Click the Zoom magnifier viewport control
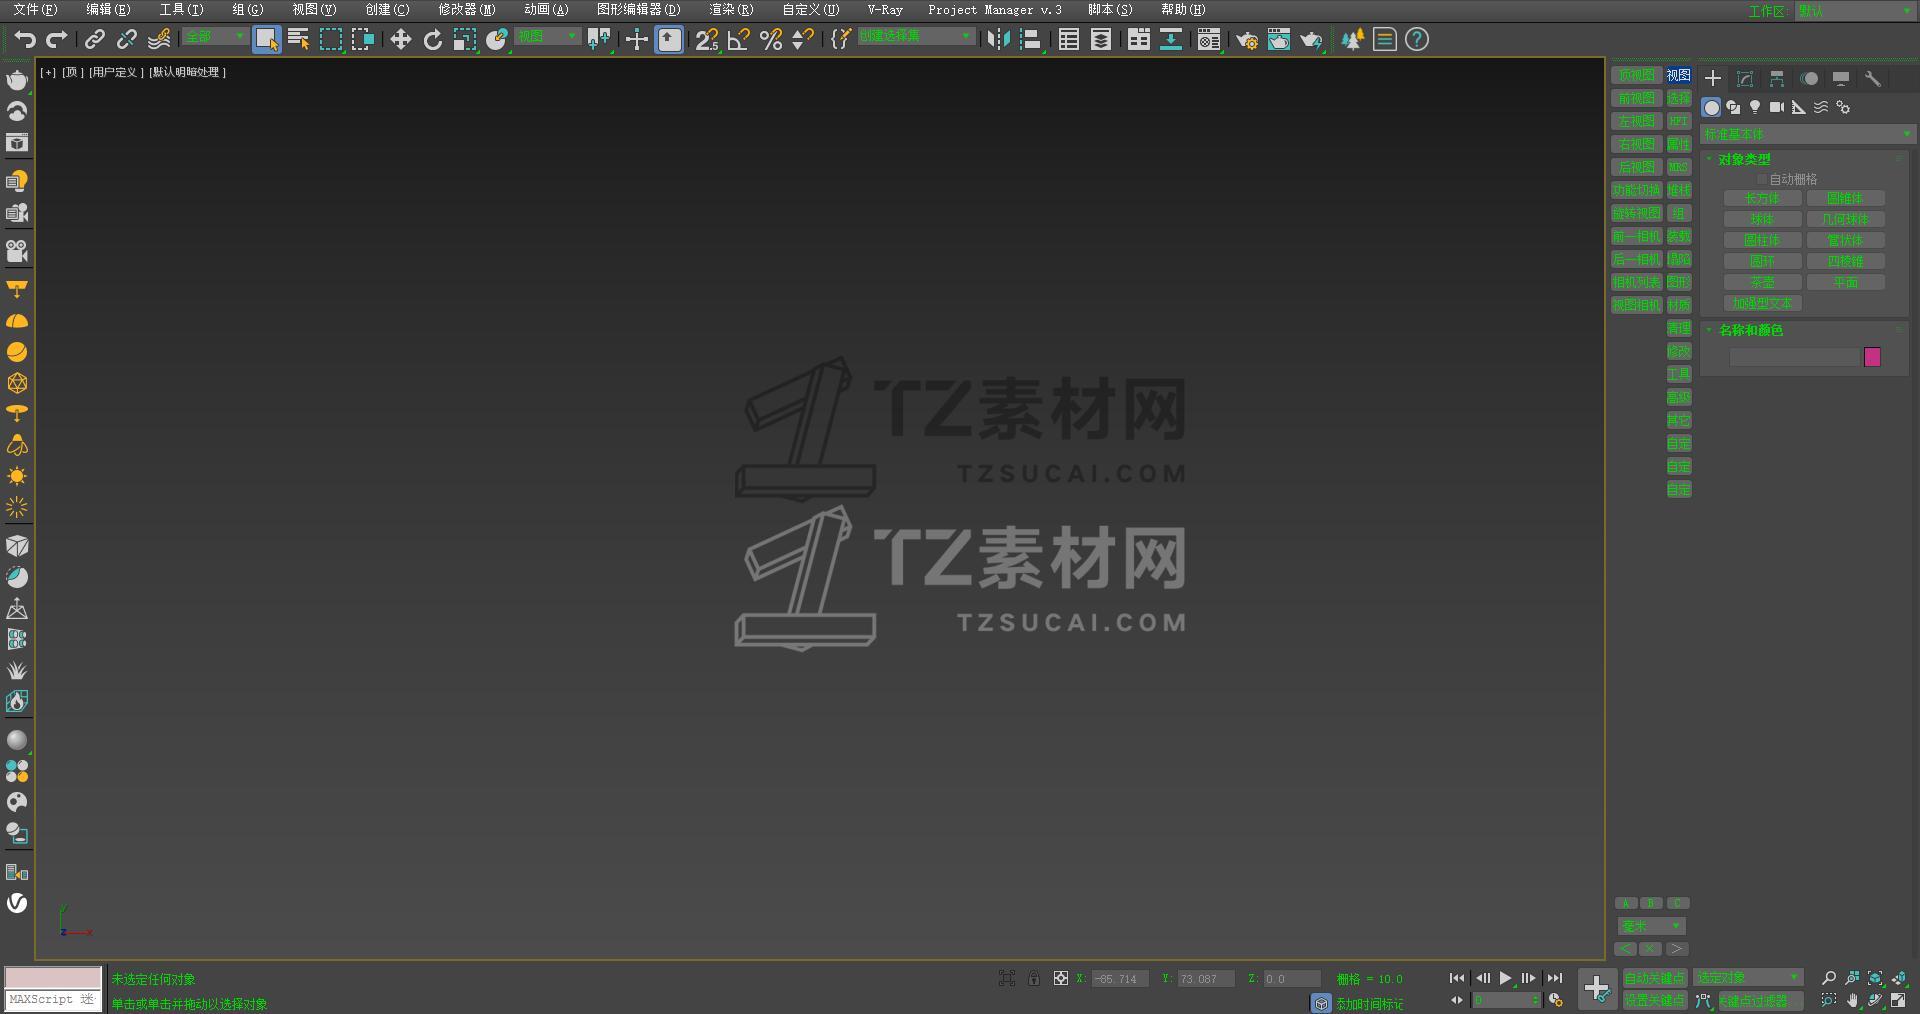The width and height of the screenshot is (1920, 1014). pyautogui.click(x=1829, y=978)
